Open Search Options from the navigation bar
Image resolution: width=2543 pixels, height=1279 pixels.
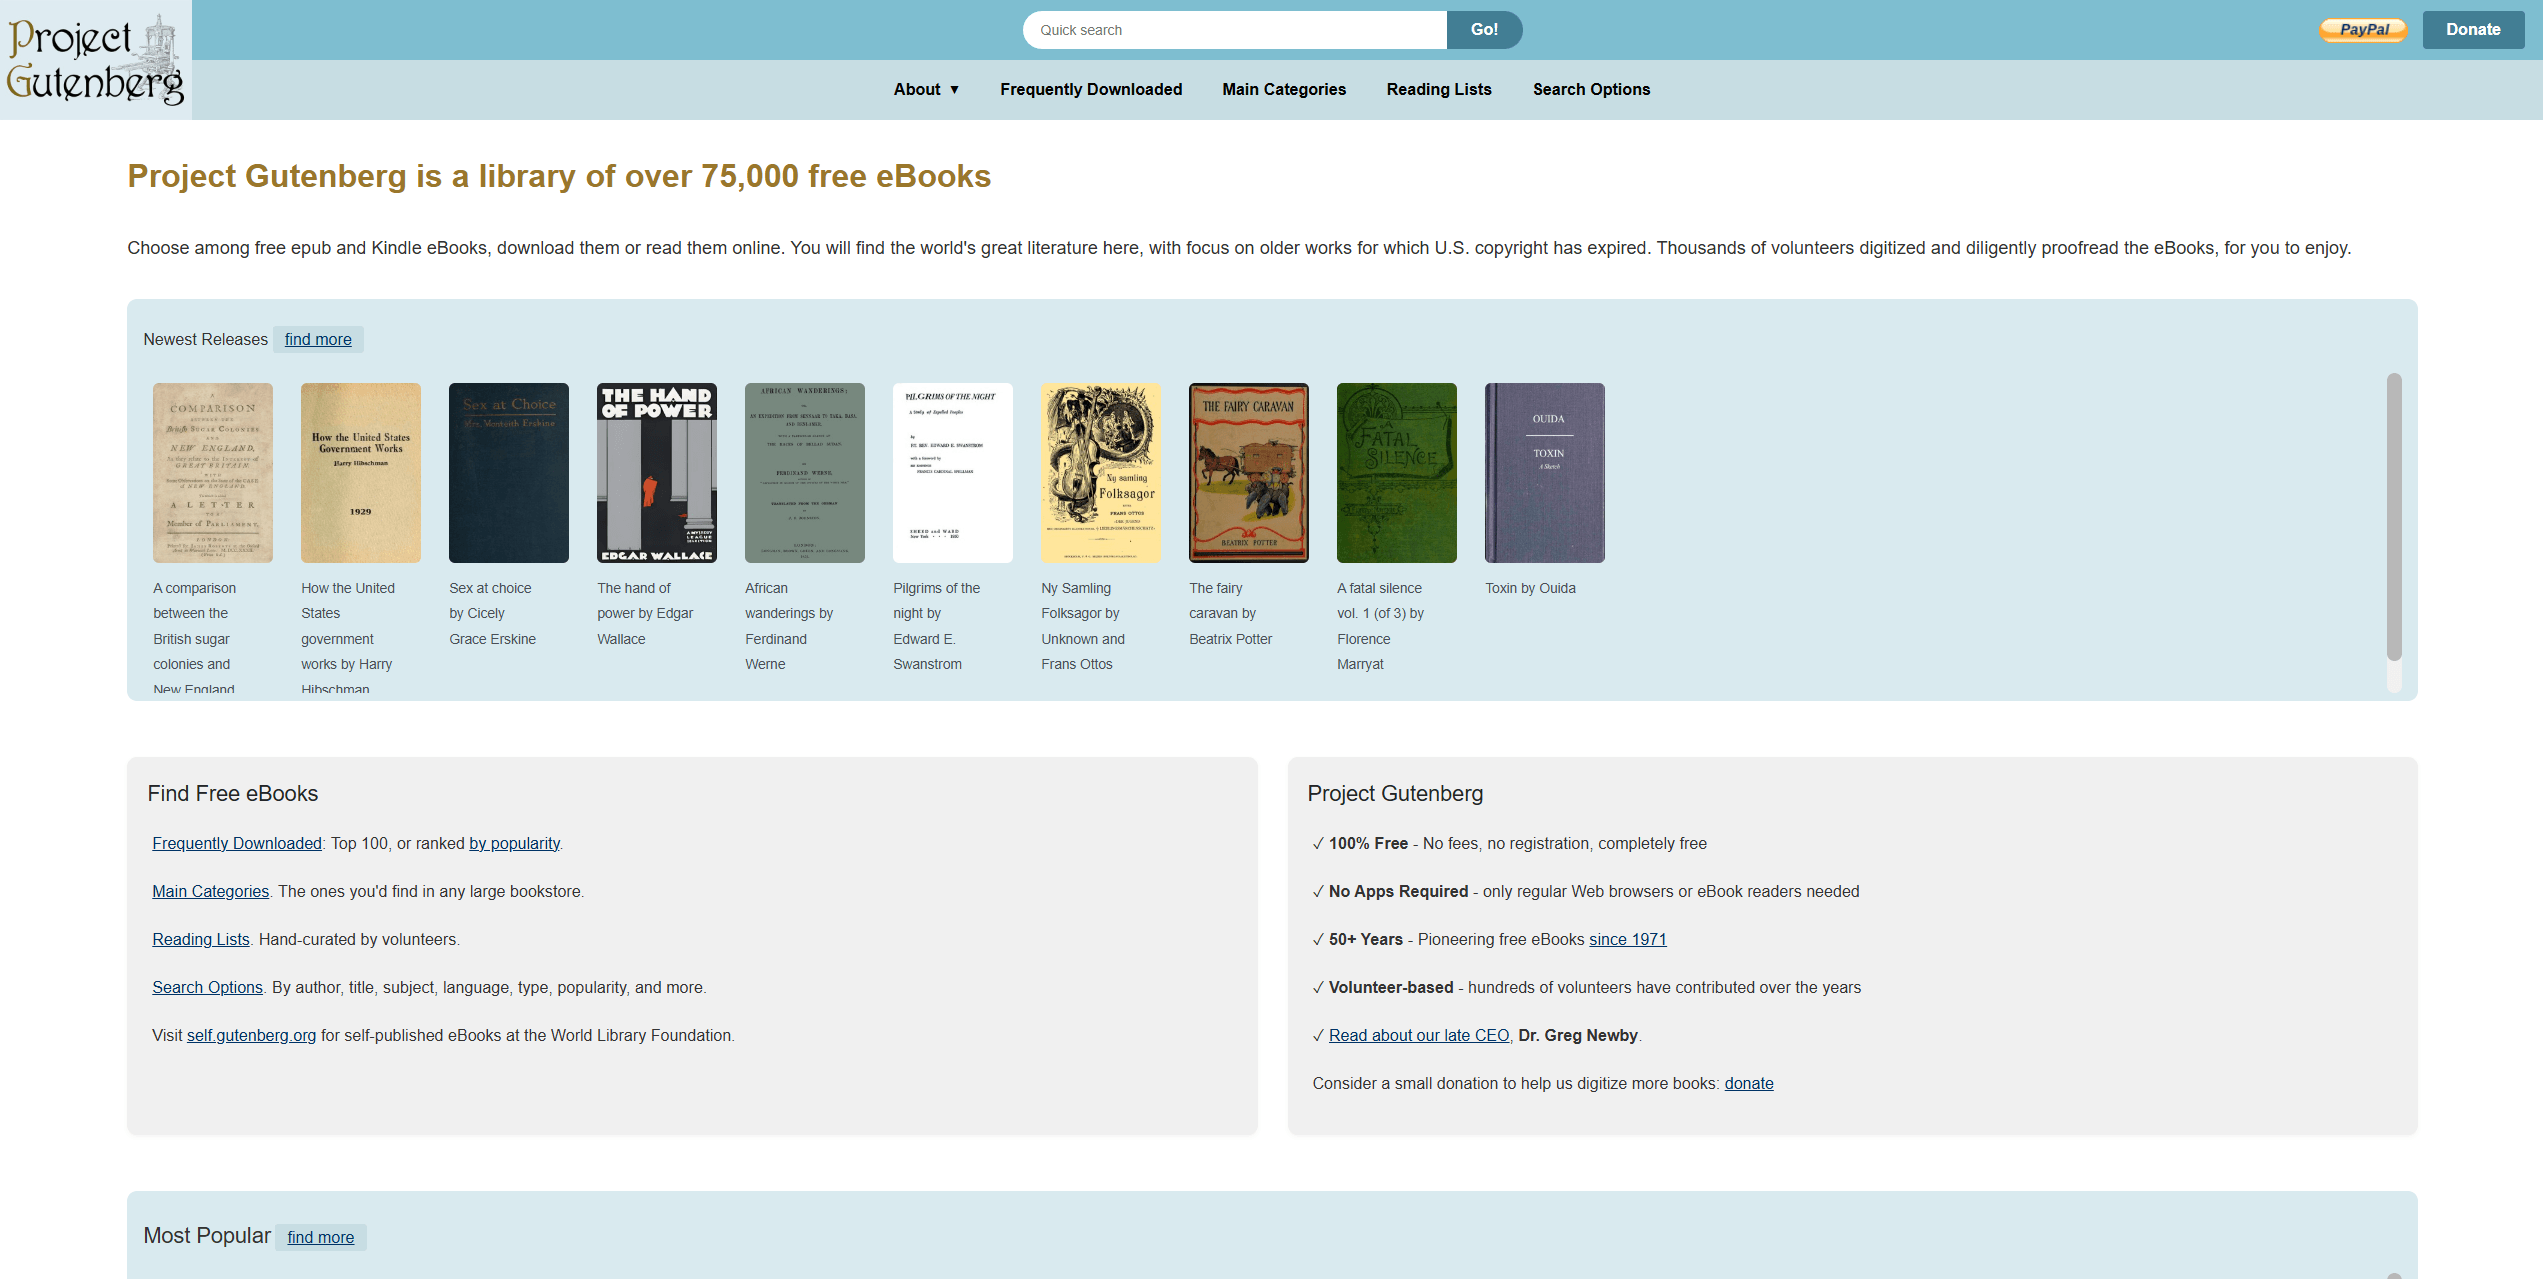pos(1590,89)
